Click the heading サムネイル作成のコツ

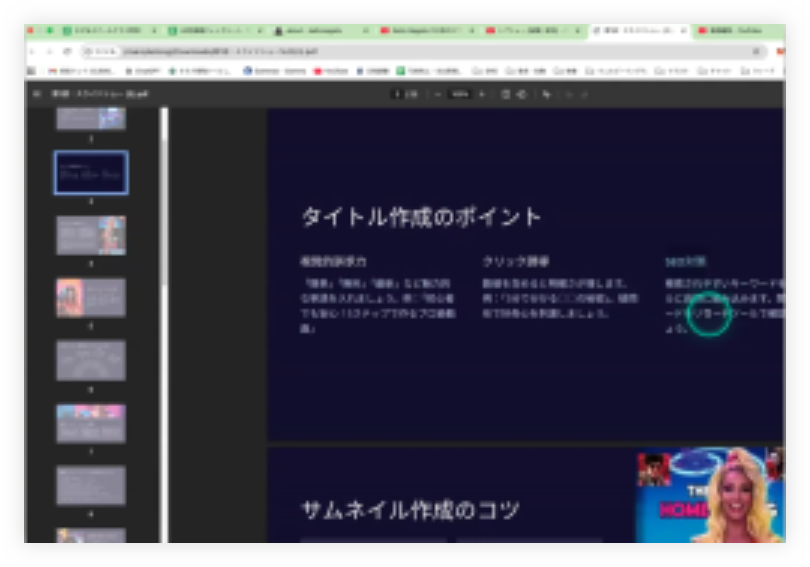[x=410, y=510]
